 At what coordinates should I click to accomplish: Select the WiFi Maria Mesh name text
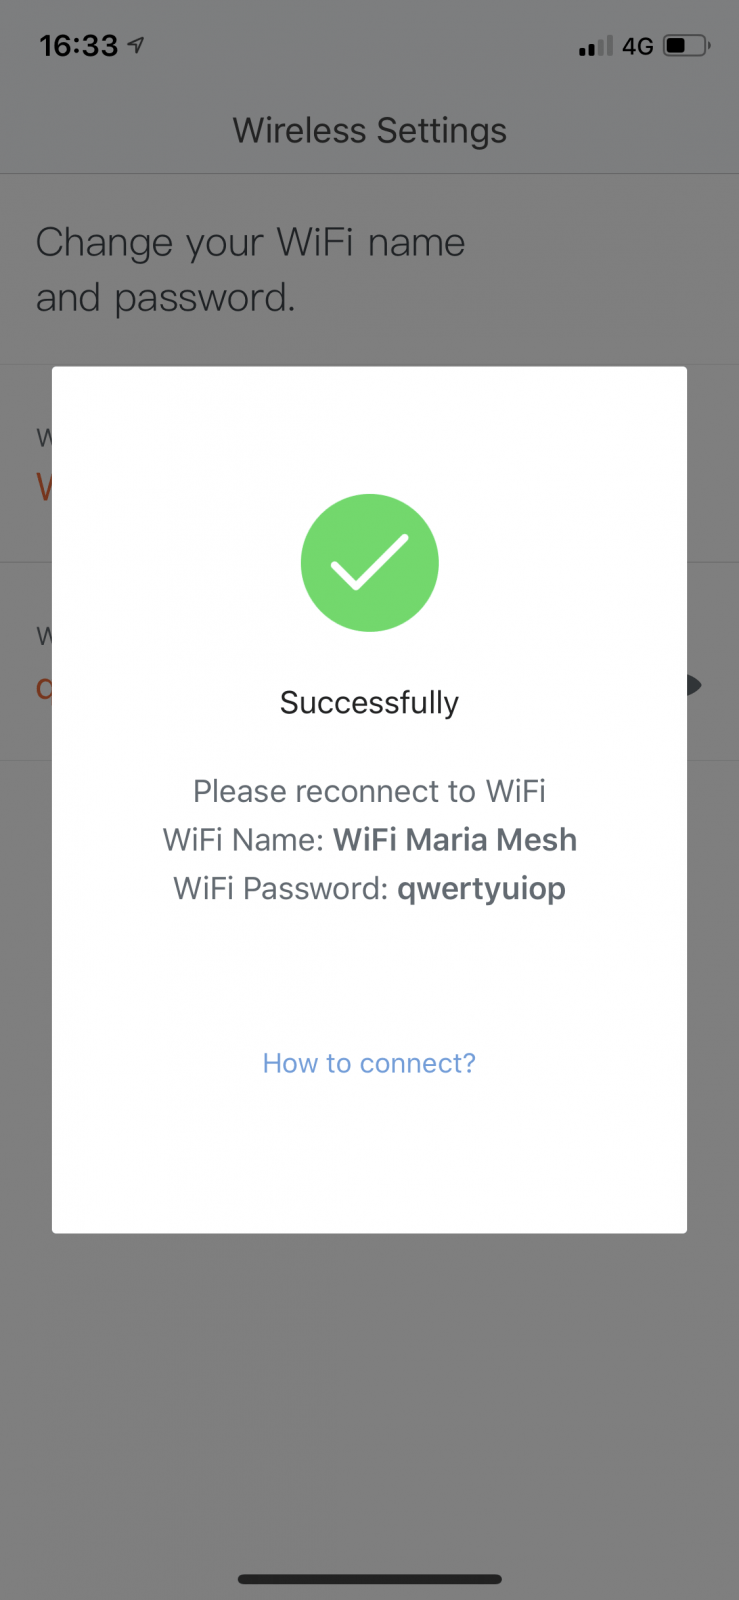(x=455, y=839)
